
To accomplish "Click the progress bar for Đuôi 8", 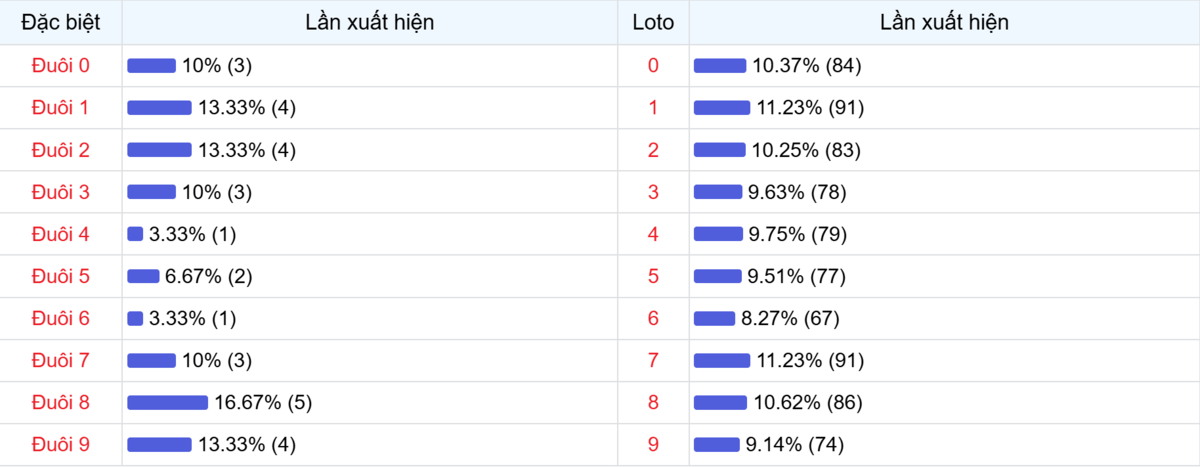I will pyautogui.click(x=167, y=402).
